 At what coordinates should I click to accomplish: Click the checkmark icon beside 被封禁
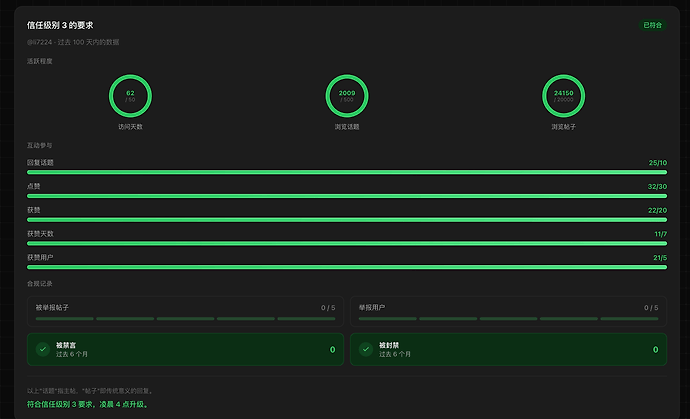[x=366, y=349]
